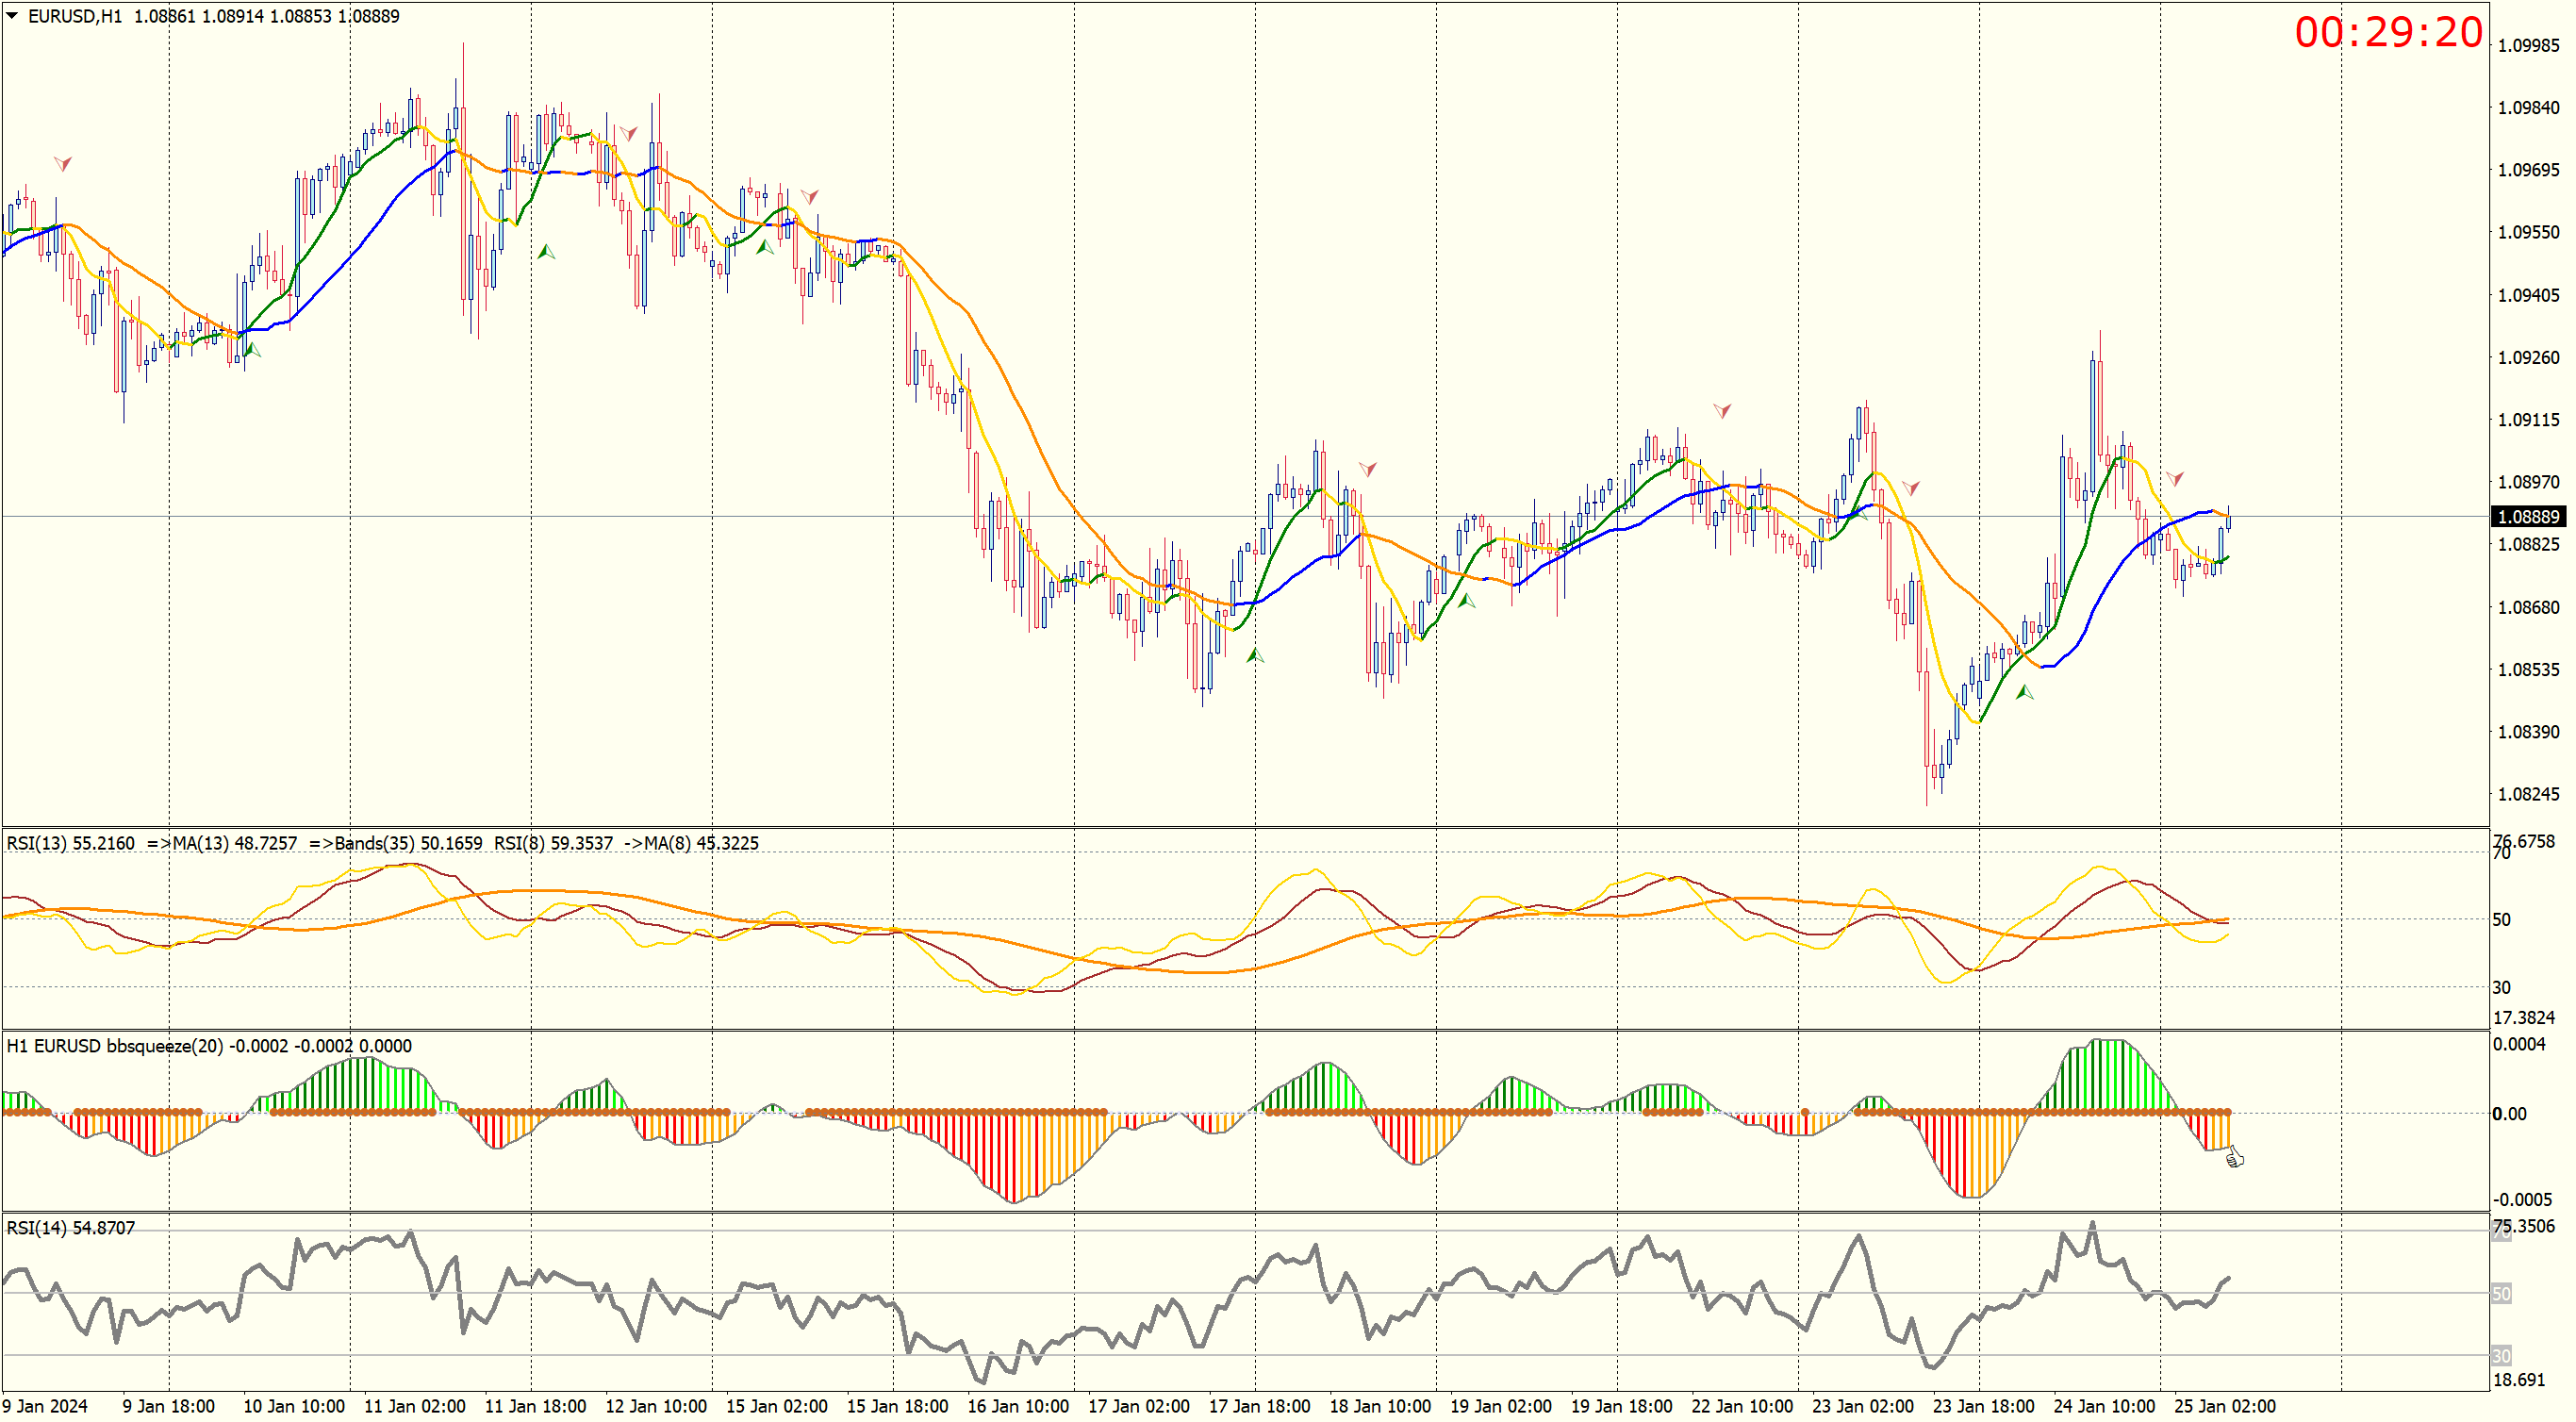2576x1422 pixels.
Task: Click the 1.09985 price scale label
Action: pos(2528,45)
